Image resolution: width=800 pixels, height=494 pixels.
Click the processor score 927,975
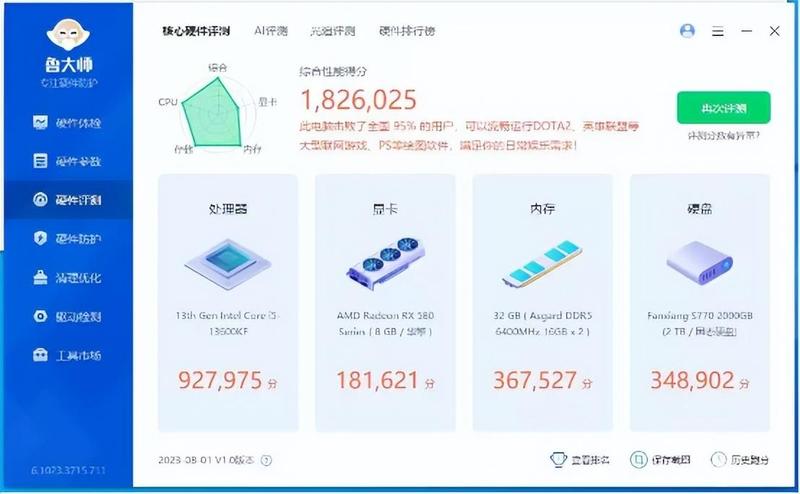click(220, 380)
